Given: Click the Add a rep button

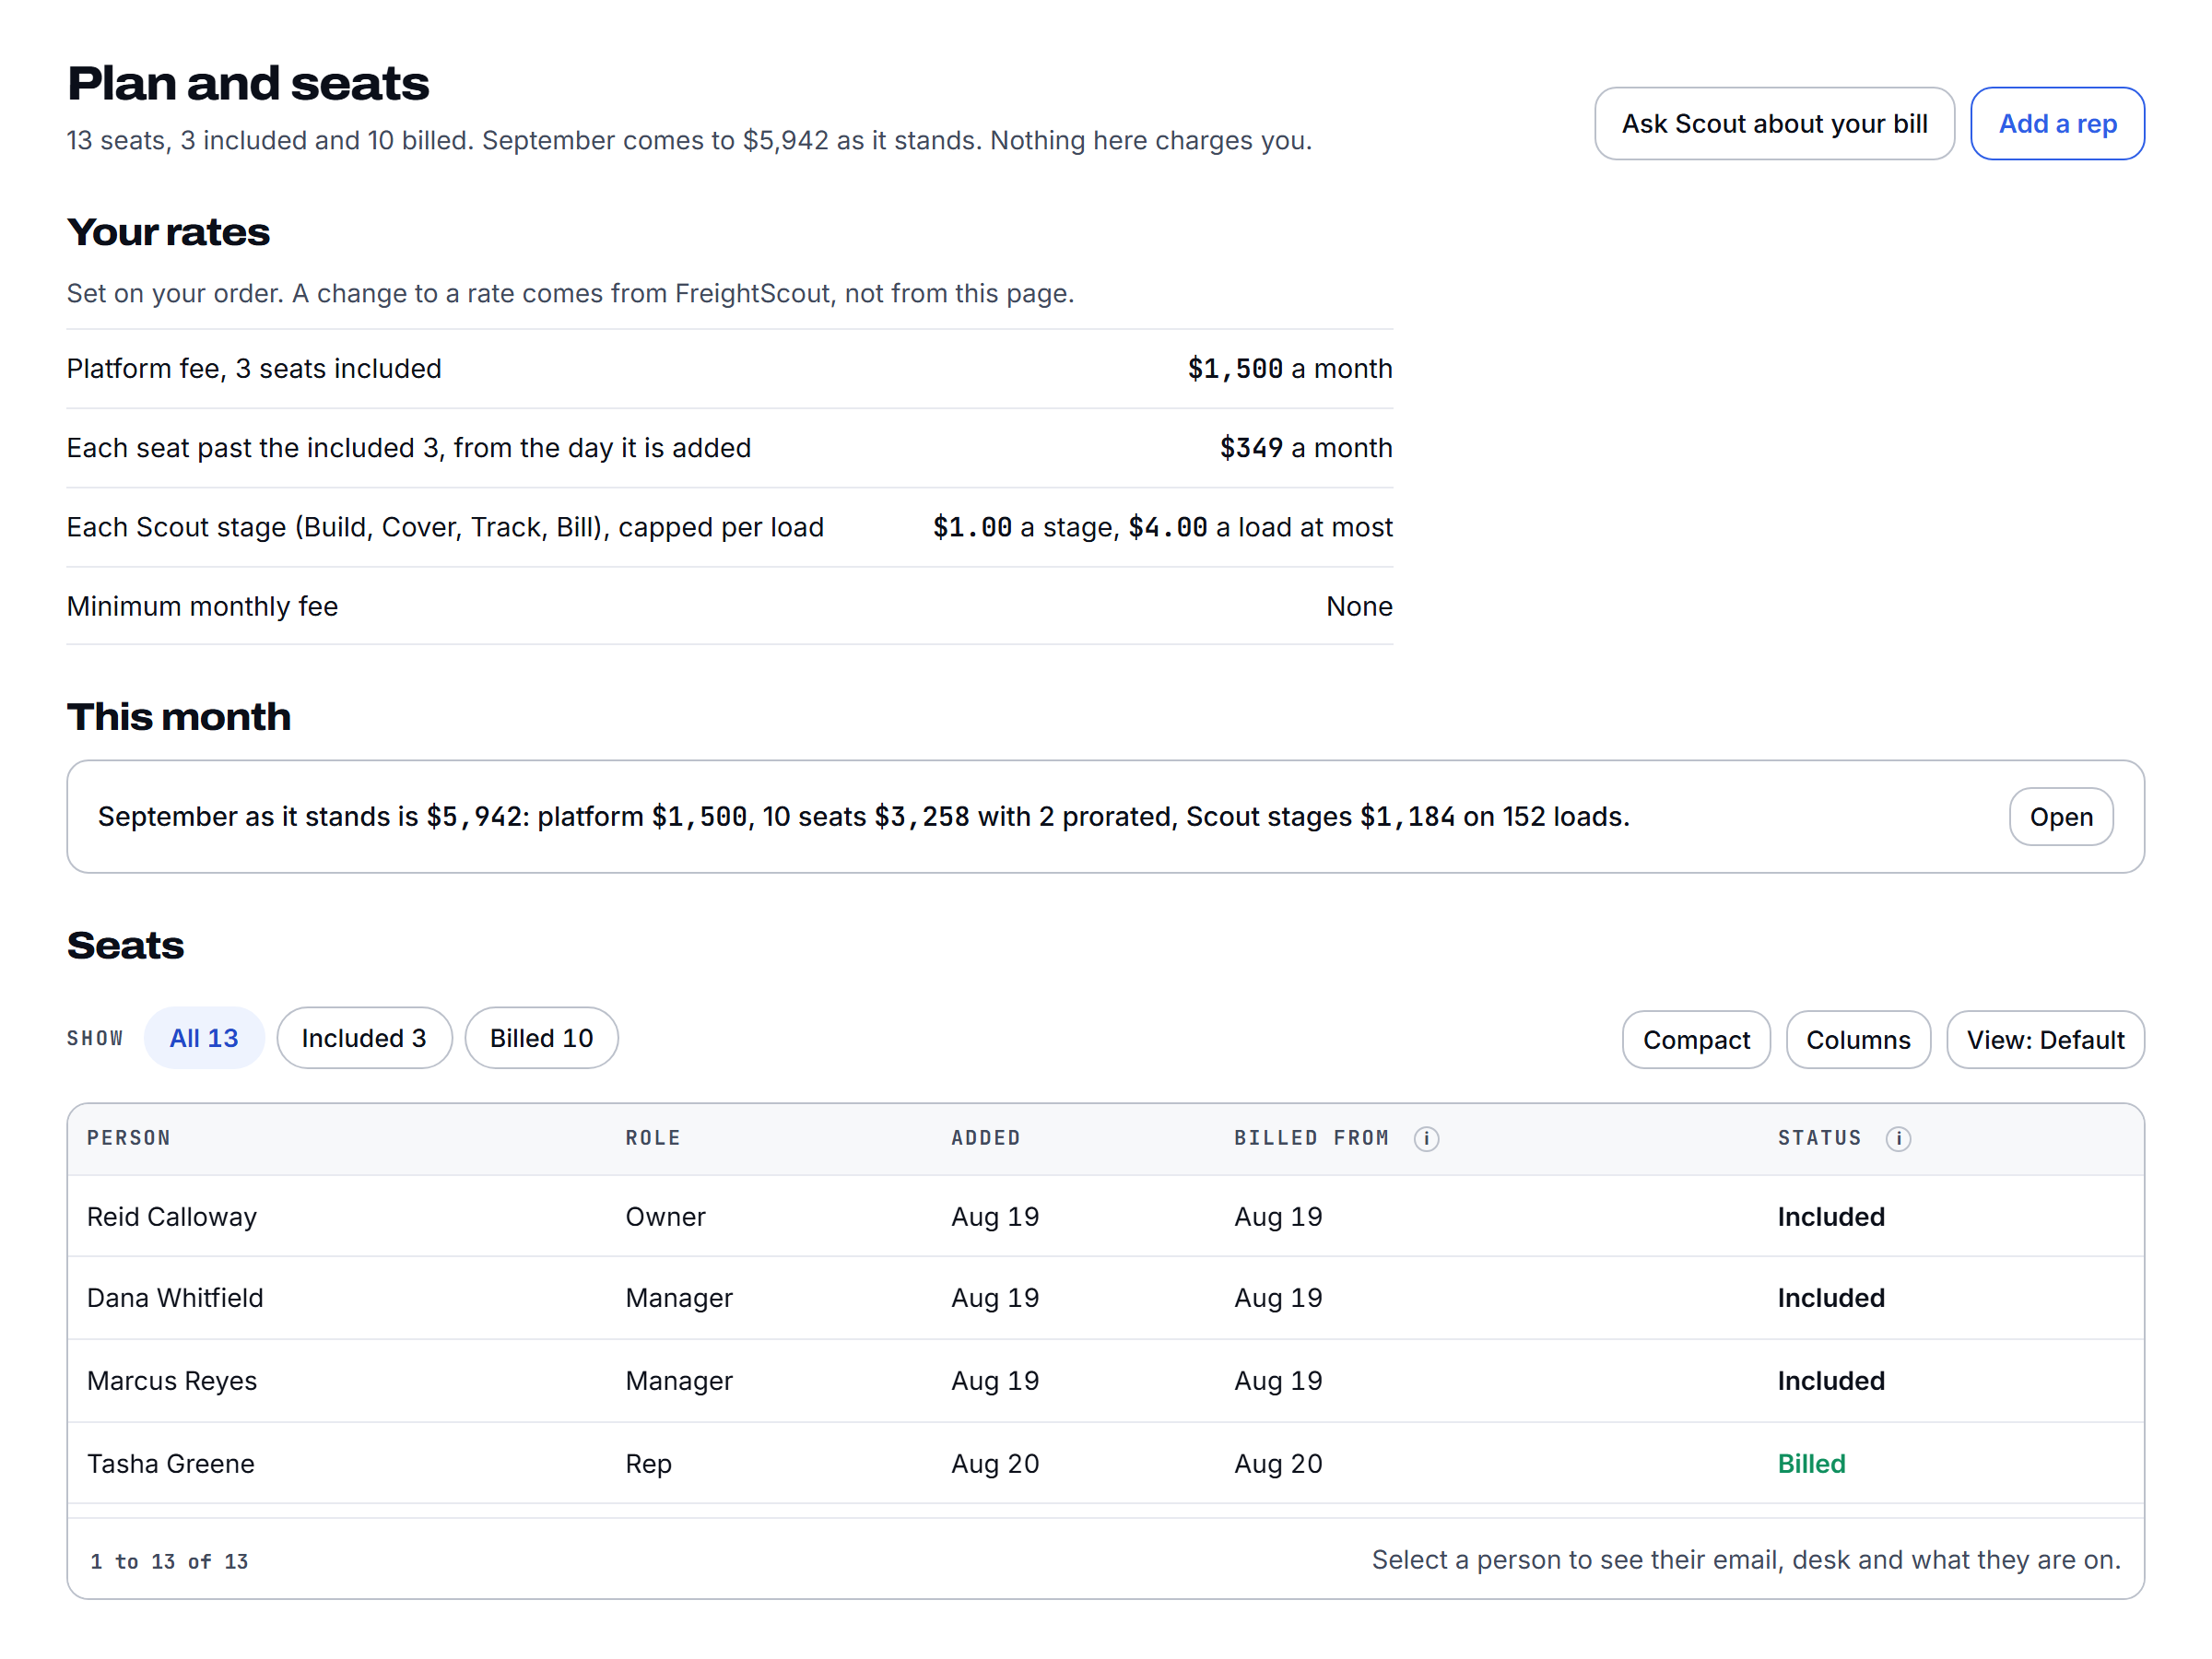Looking at the screenshot, I should point(2057,123).
